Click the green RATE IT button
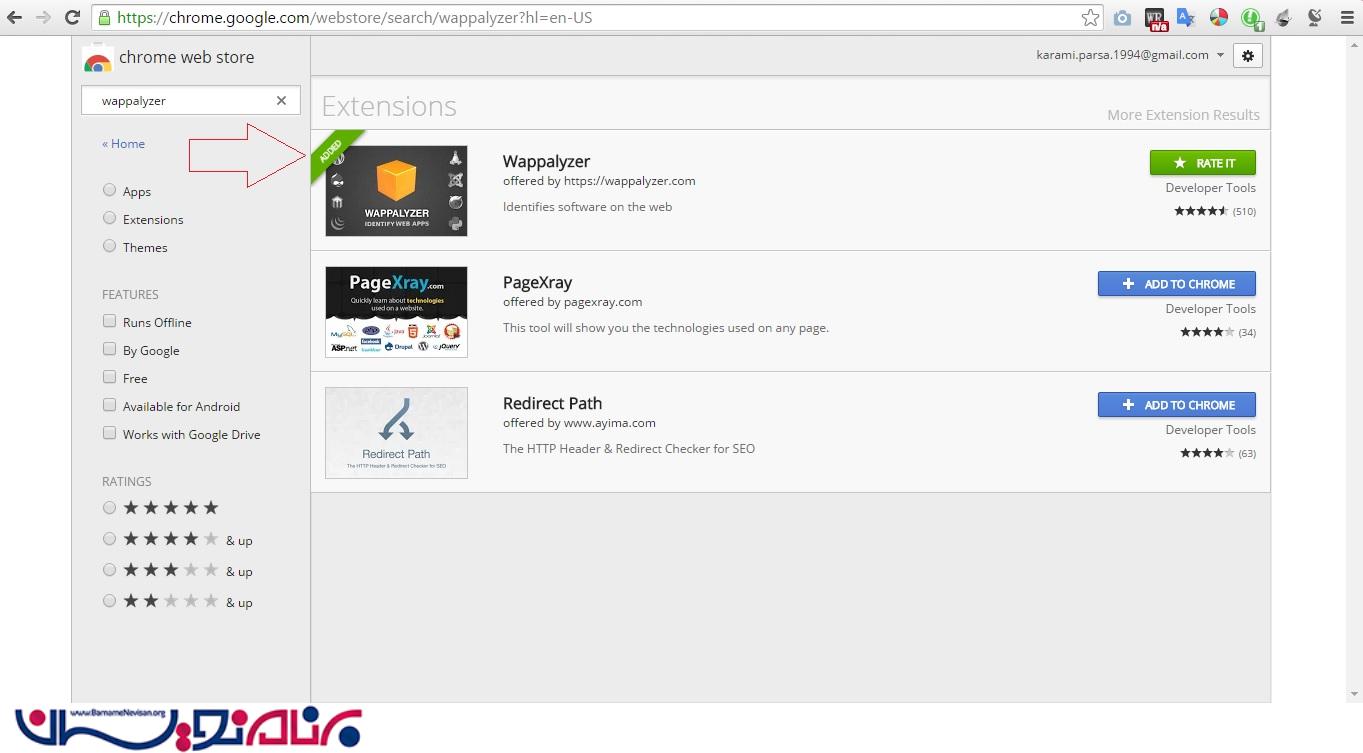The image size is (1363, 753). coord(1202,163)
